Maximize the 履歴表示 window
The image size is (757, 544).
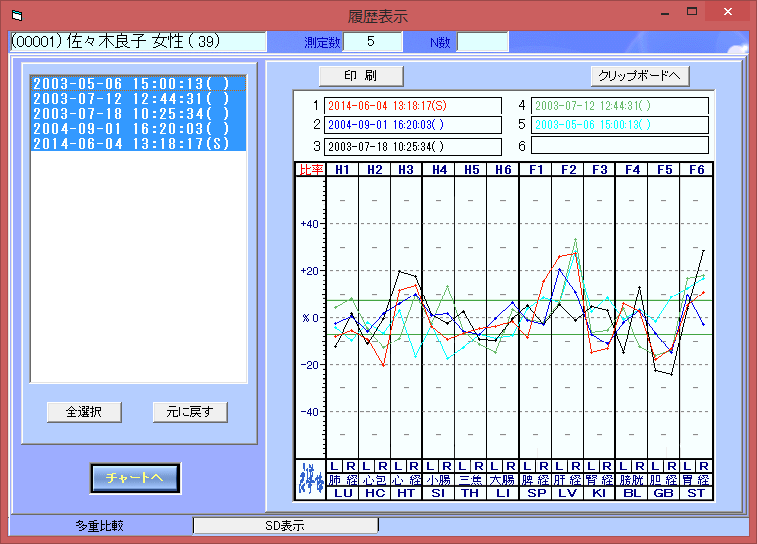click(692, 12)
